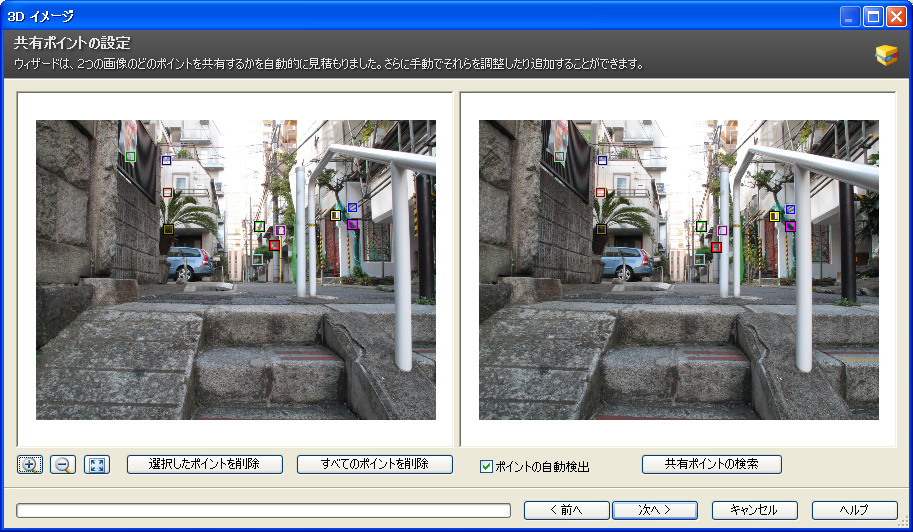The image size is (913, 532).
Task: Select green point marker on poster, right image
Action: click(560, 157)
